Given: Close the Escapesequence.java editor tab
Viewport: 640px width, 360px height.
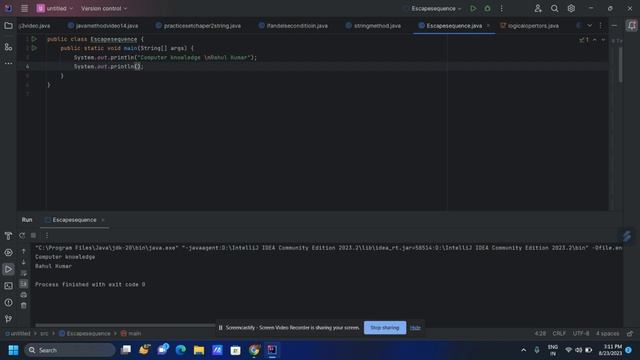Looking at the screenshot, I should pyautogui.click(x=488, y=26).
